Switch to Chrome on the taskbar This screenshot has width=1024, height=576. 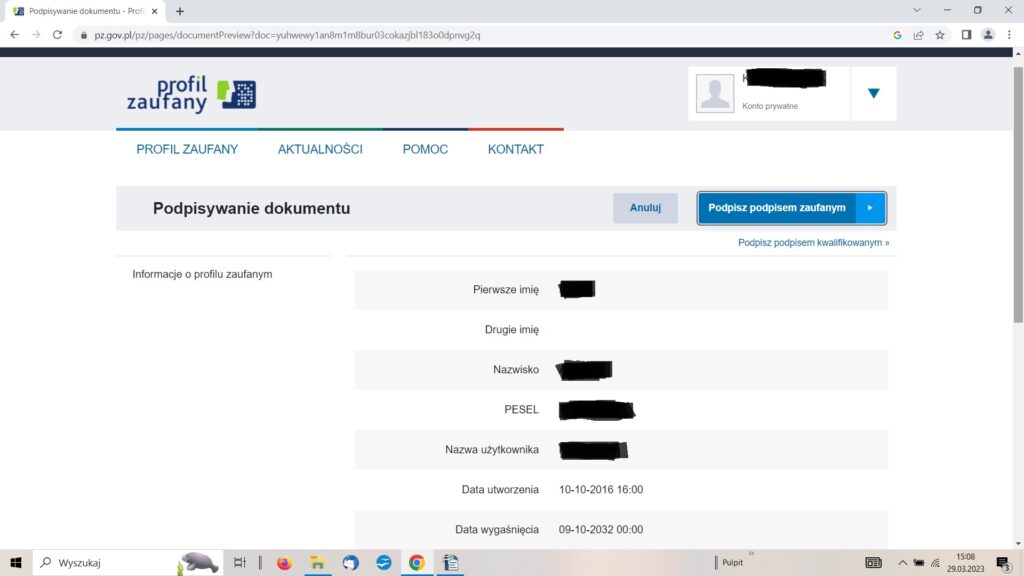pyautogui.click(x=417, y=562)
